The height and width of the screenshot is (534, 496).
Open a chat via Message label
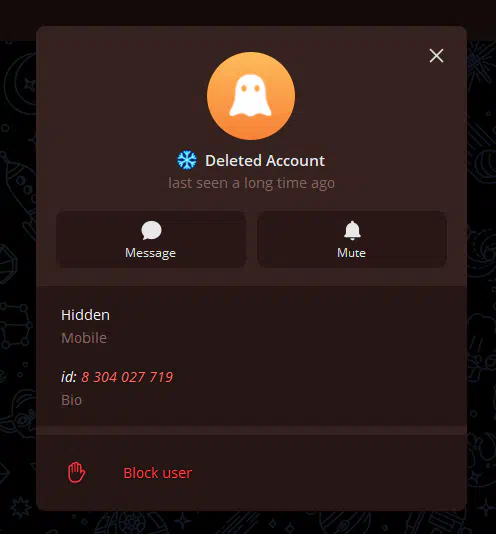click(x=150, y=253)
